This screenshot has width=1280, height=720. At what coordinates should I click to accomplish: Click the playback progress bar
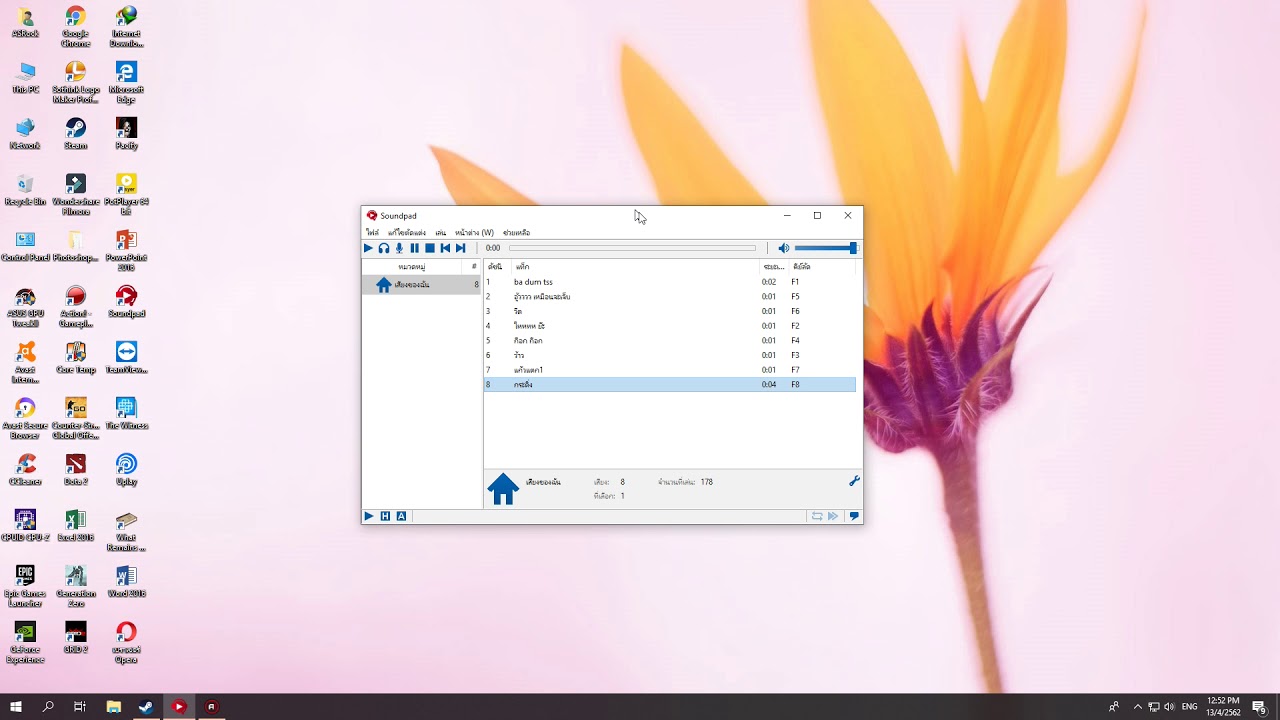point(632,248)
